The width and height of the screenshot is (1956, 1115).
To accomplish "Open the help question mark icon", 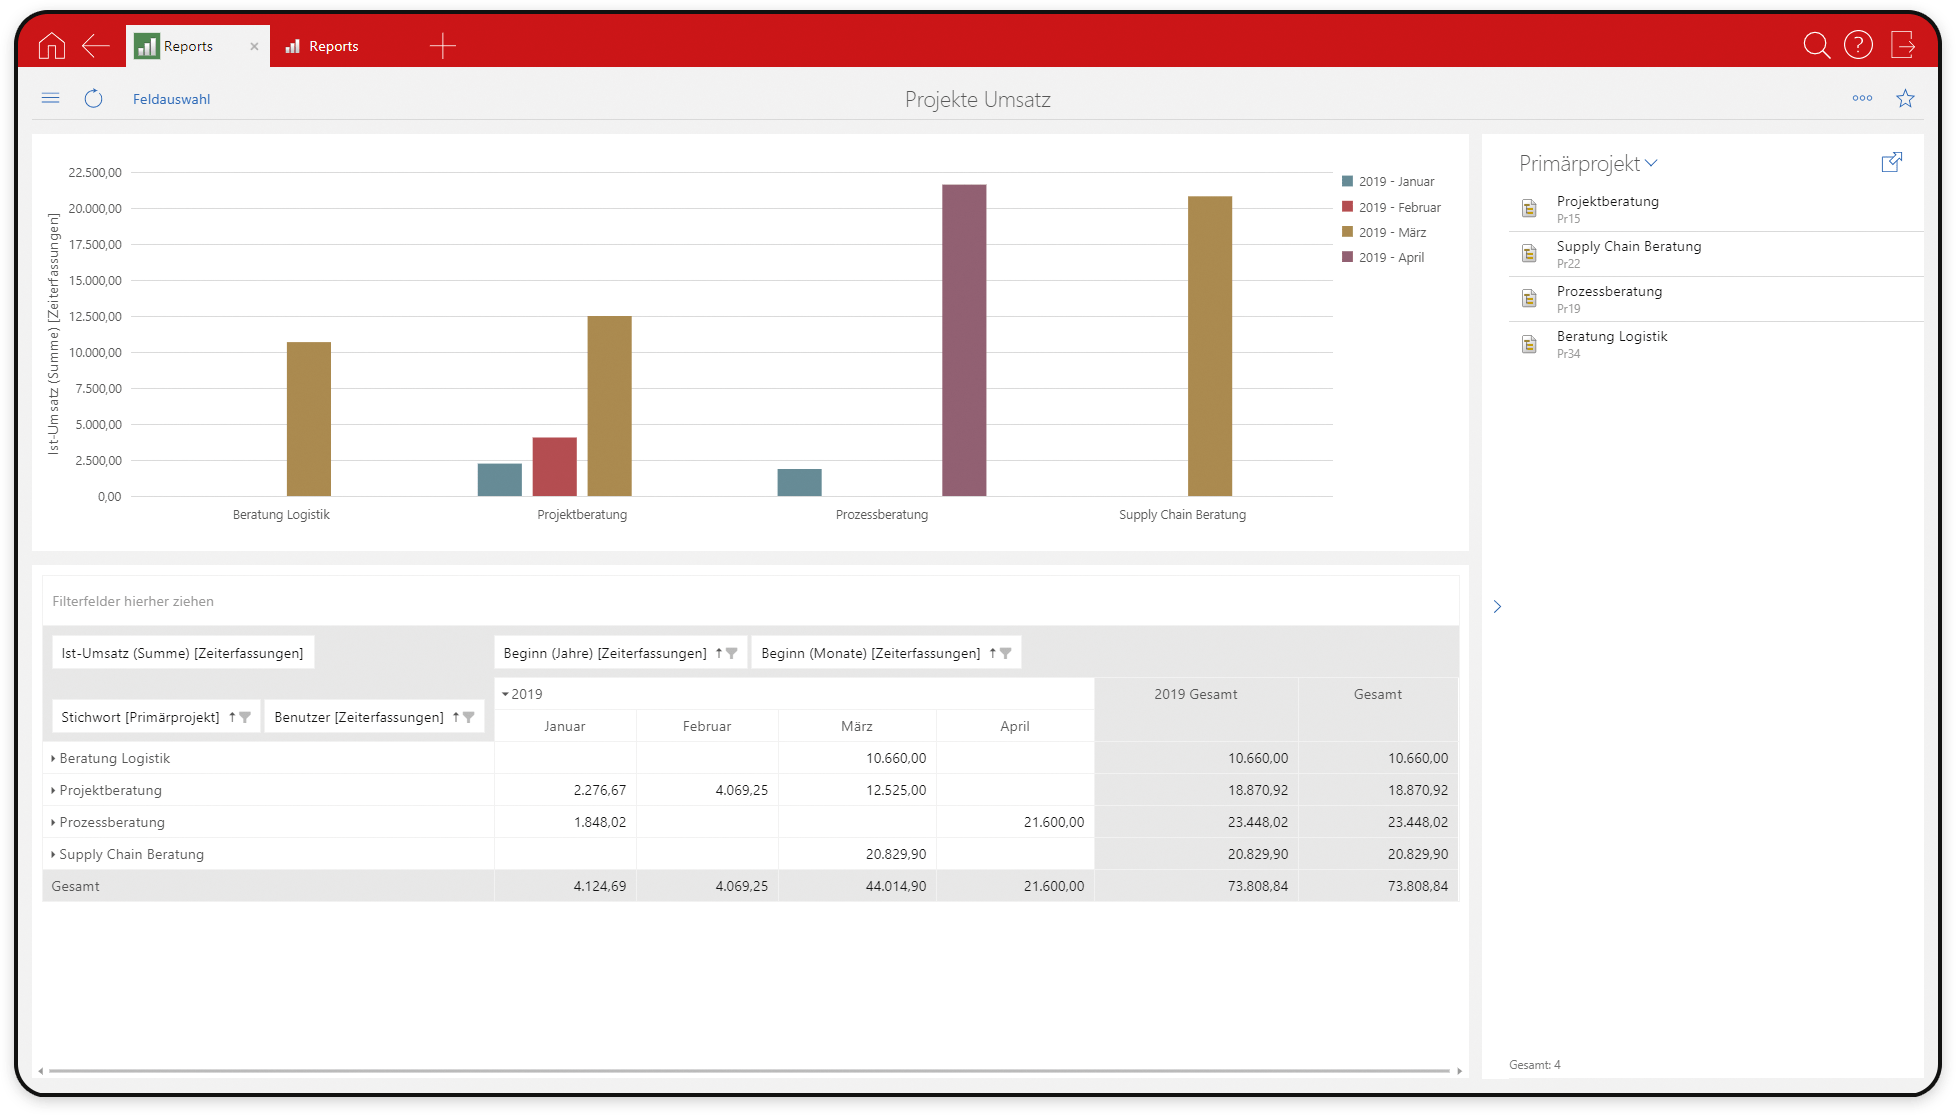I will pyautogui.click(x=1858, y=45).
